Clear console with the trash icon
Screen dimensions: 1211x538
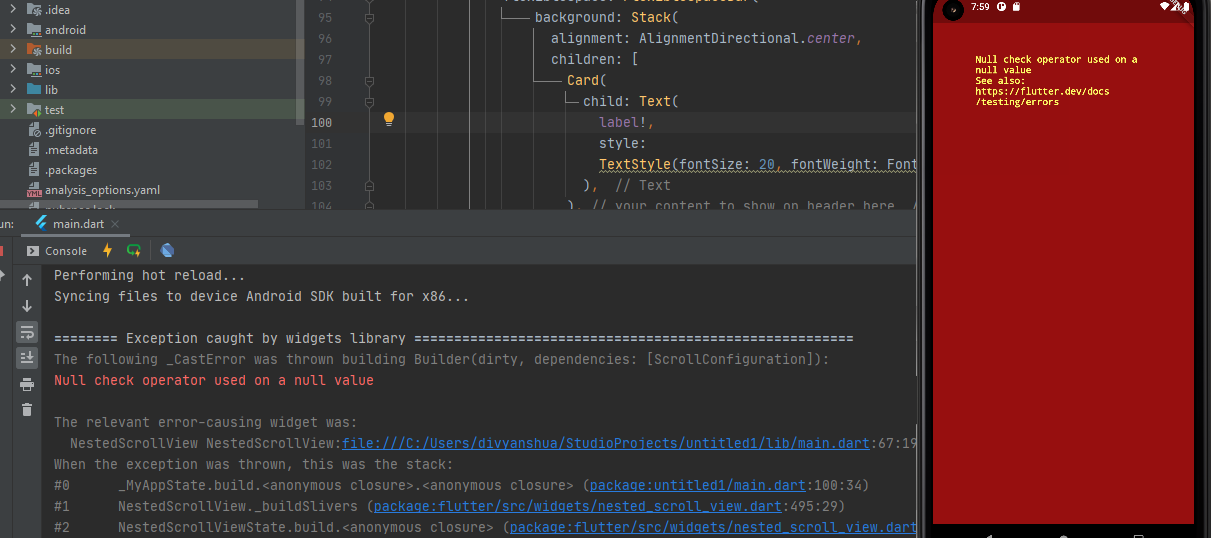point(27,410)
